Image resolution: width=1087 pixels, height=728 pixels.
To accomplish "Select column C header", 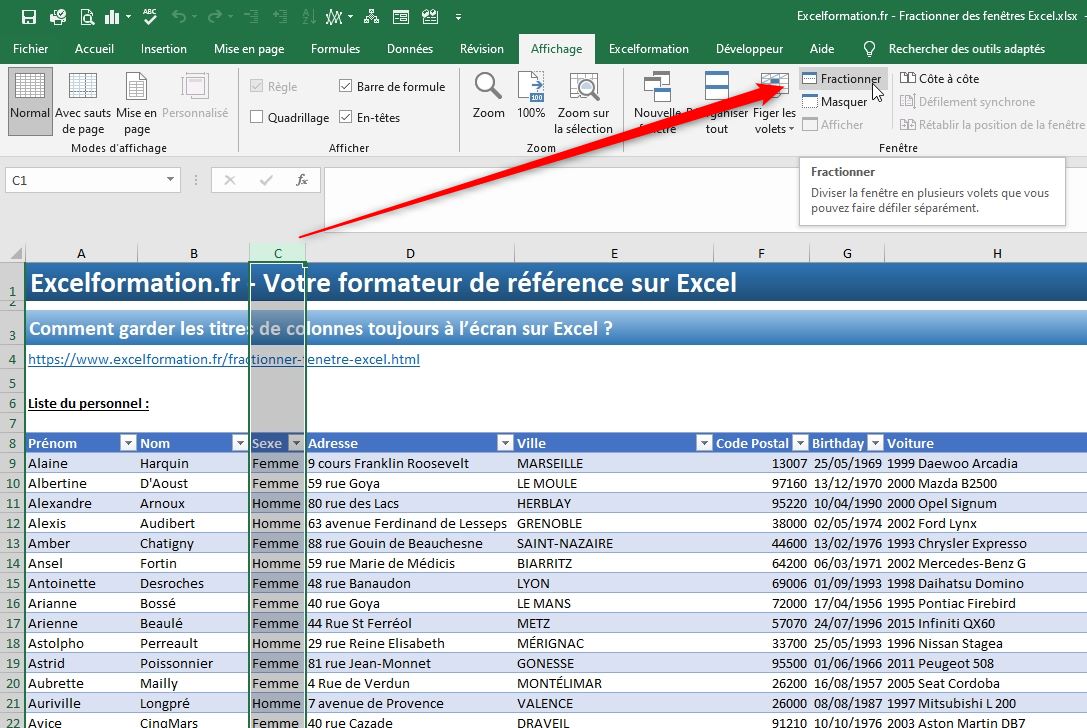I will 277,253.
